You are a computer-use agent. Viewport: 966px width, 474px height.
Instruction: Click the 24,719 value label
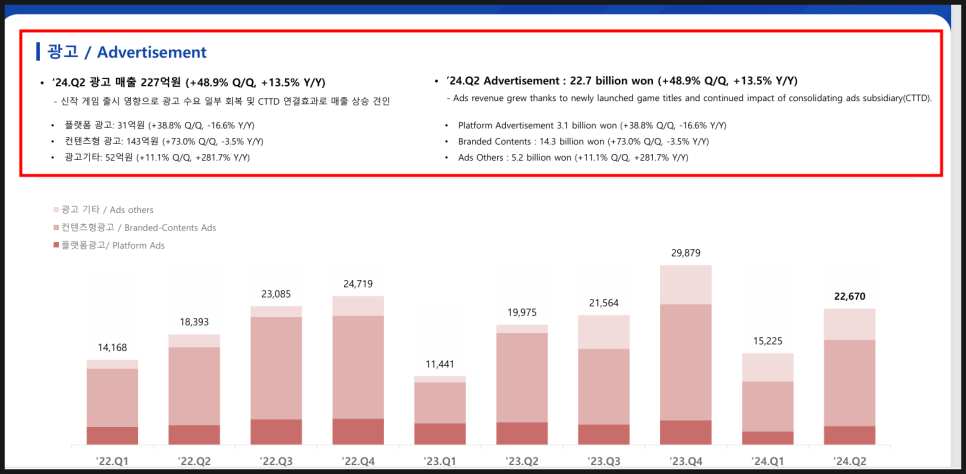358,284
